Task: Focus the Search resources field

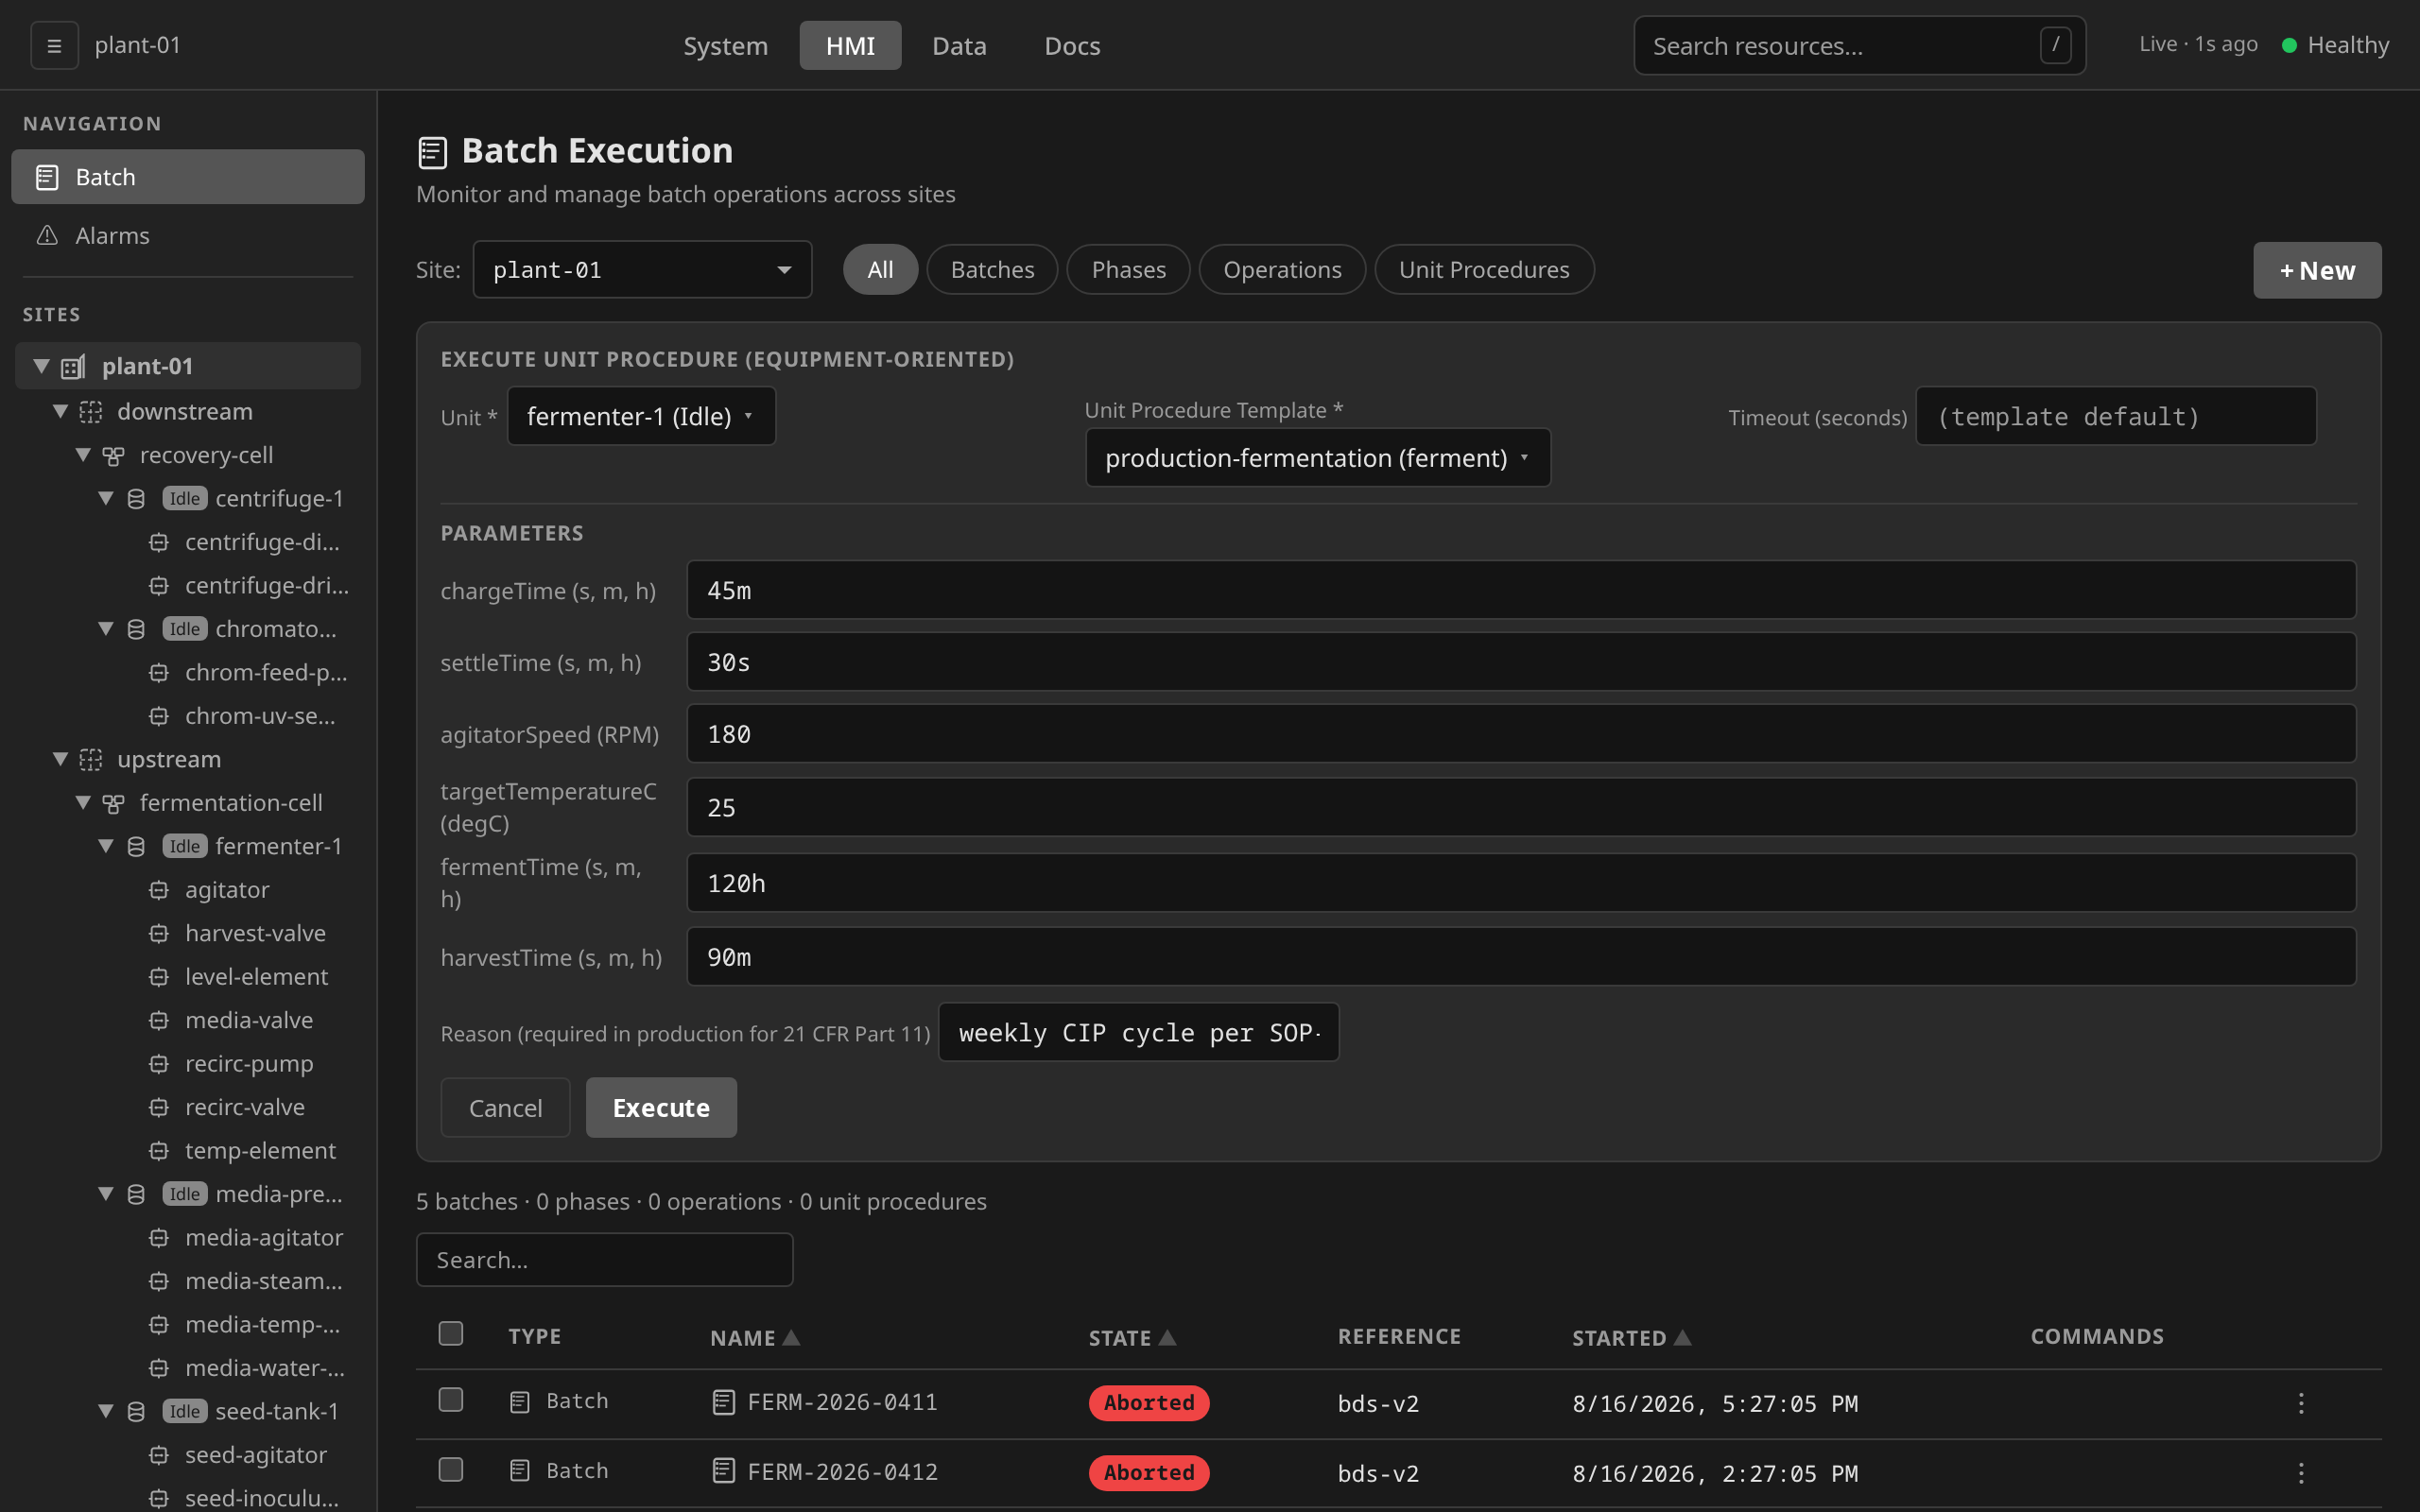Action: (1859, 45)
